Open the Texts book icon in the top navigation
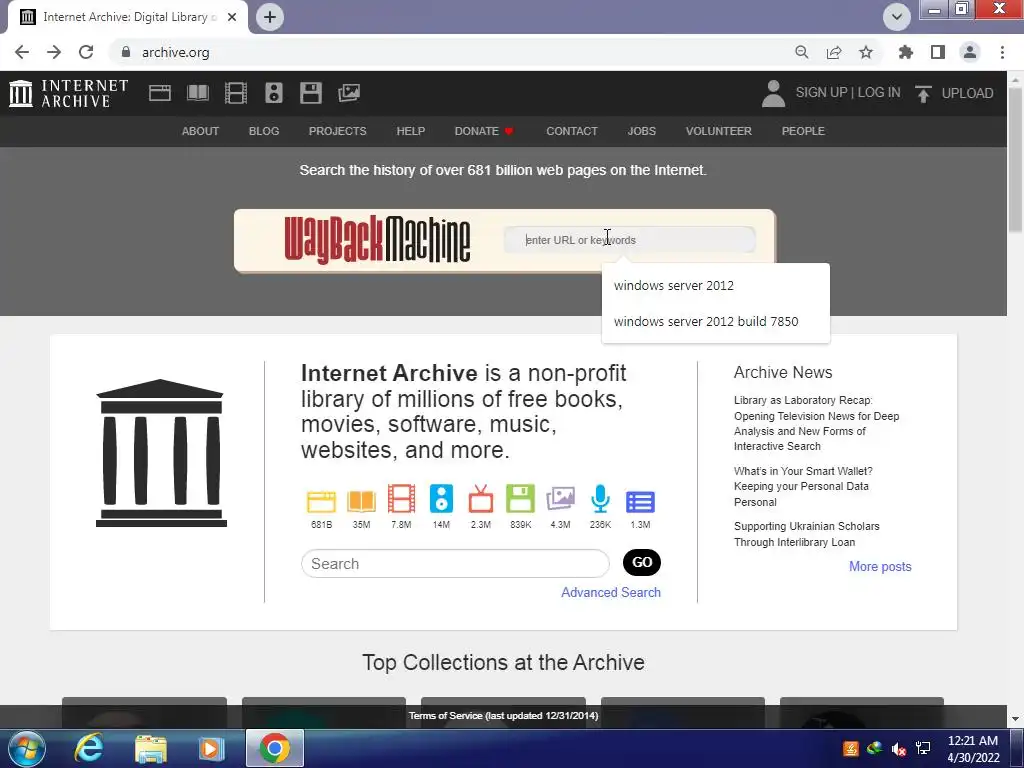 tap(198, 93)
